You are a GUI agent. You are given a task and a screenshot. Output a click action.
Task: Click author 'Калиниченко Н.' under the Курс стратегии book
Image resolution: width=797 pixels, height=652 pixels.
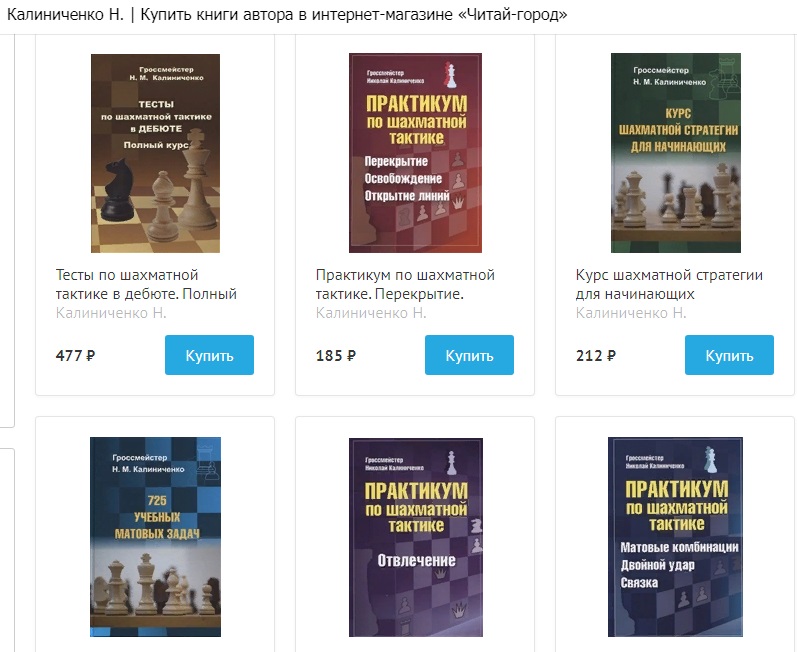(631, 313)
